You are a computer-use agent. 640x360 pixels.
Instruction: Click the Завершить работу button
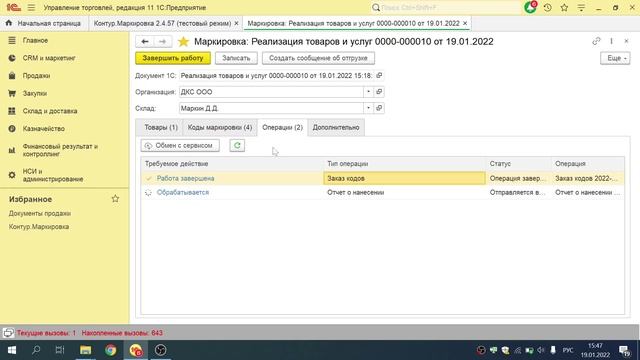pos(173,58)
